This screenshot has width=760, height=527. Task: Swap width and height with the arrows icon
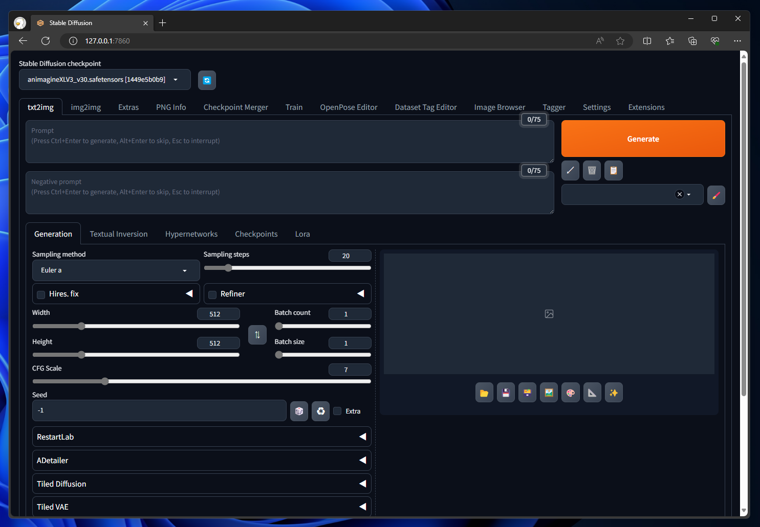[x=257, y=335]
